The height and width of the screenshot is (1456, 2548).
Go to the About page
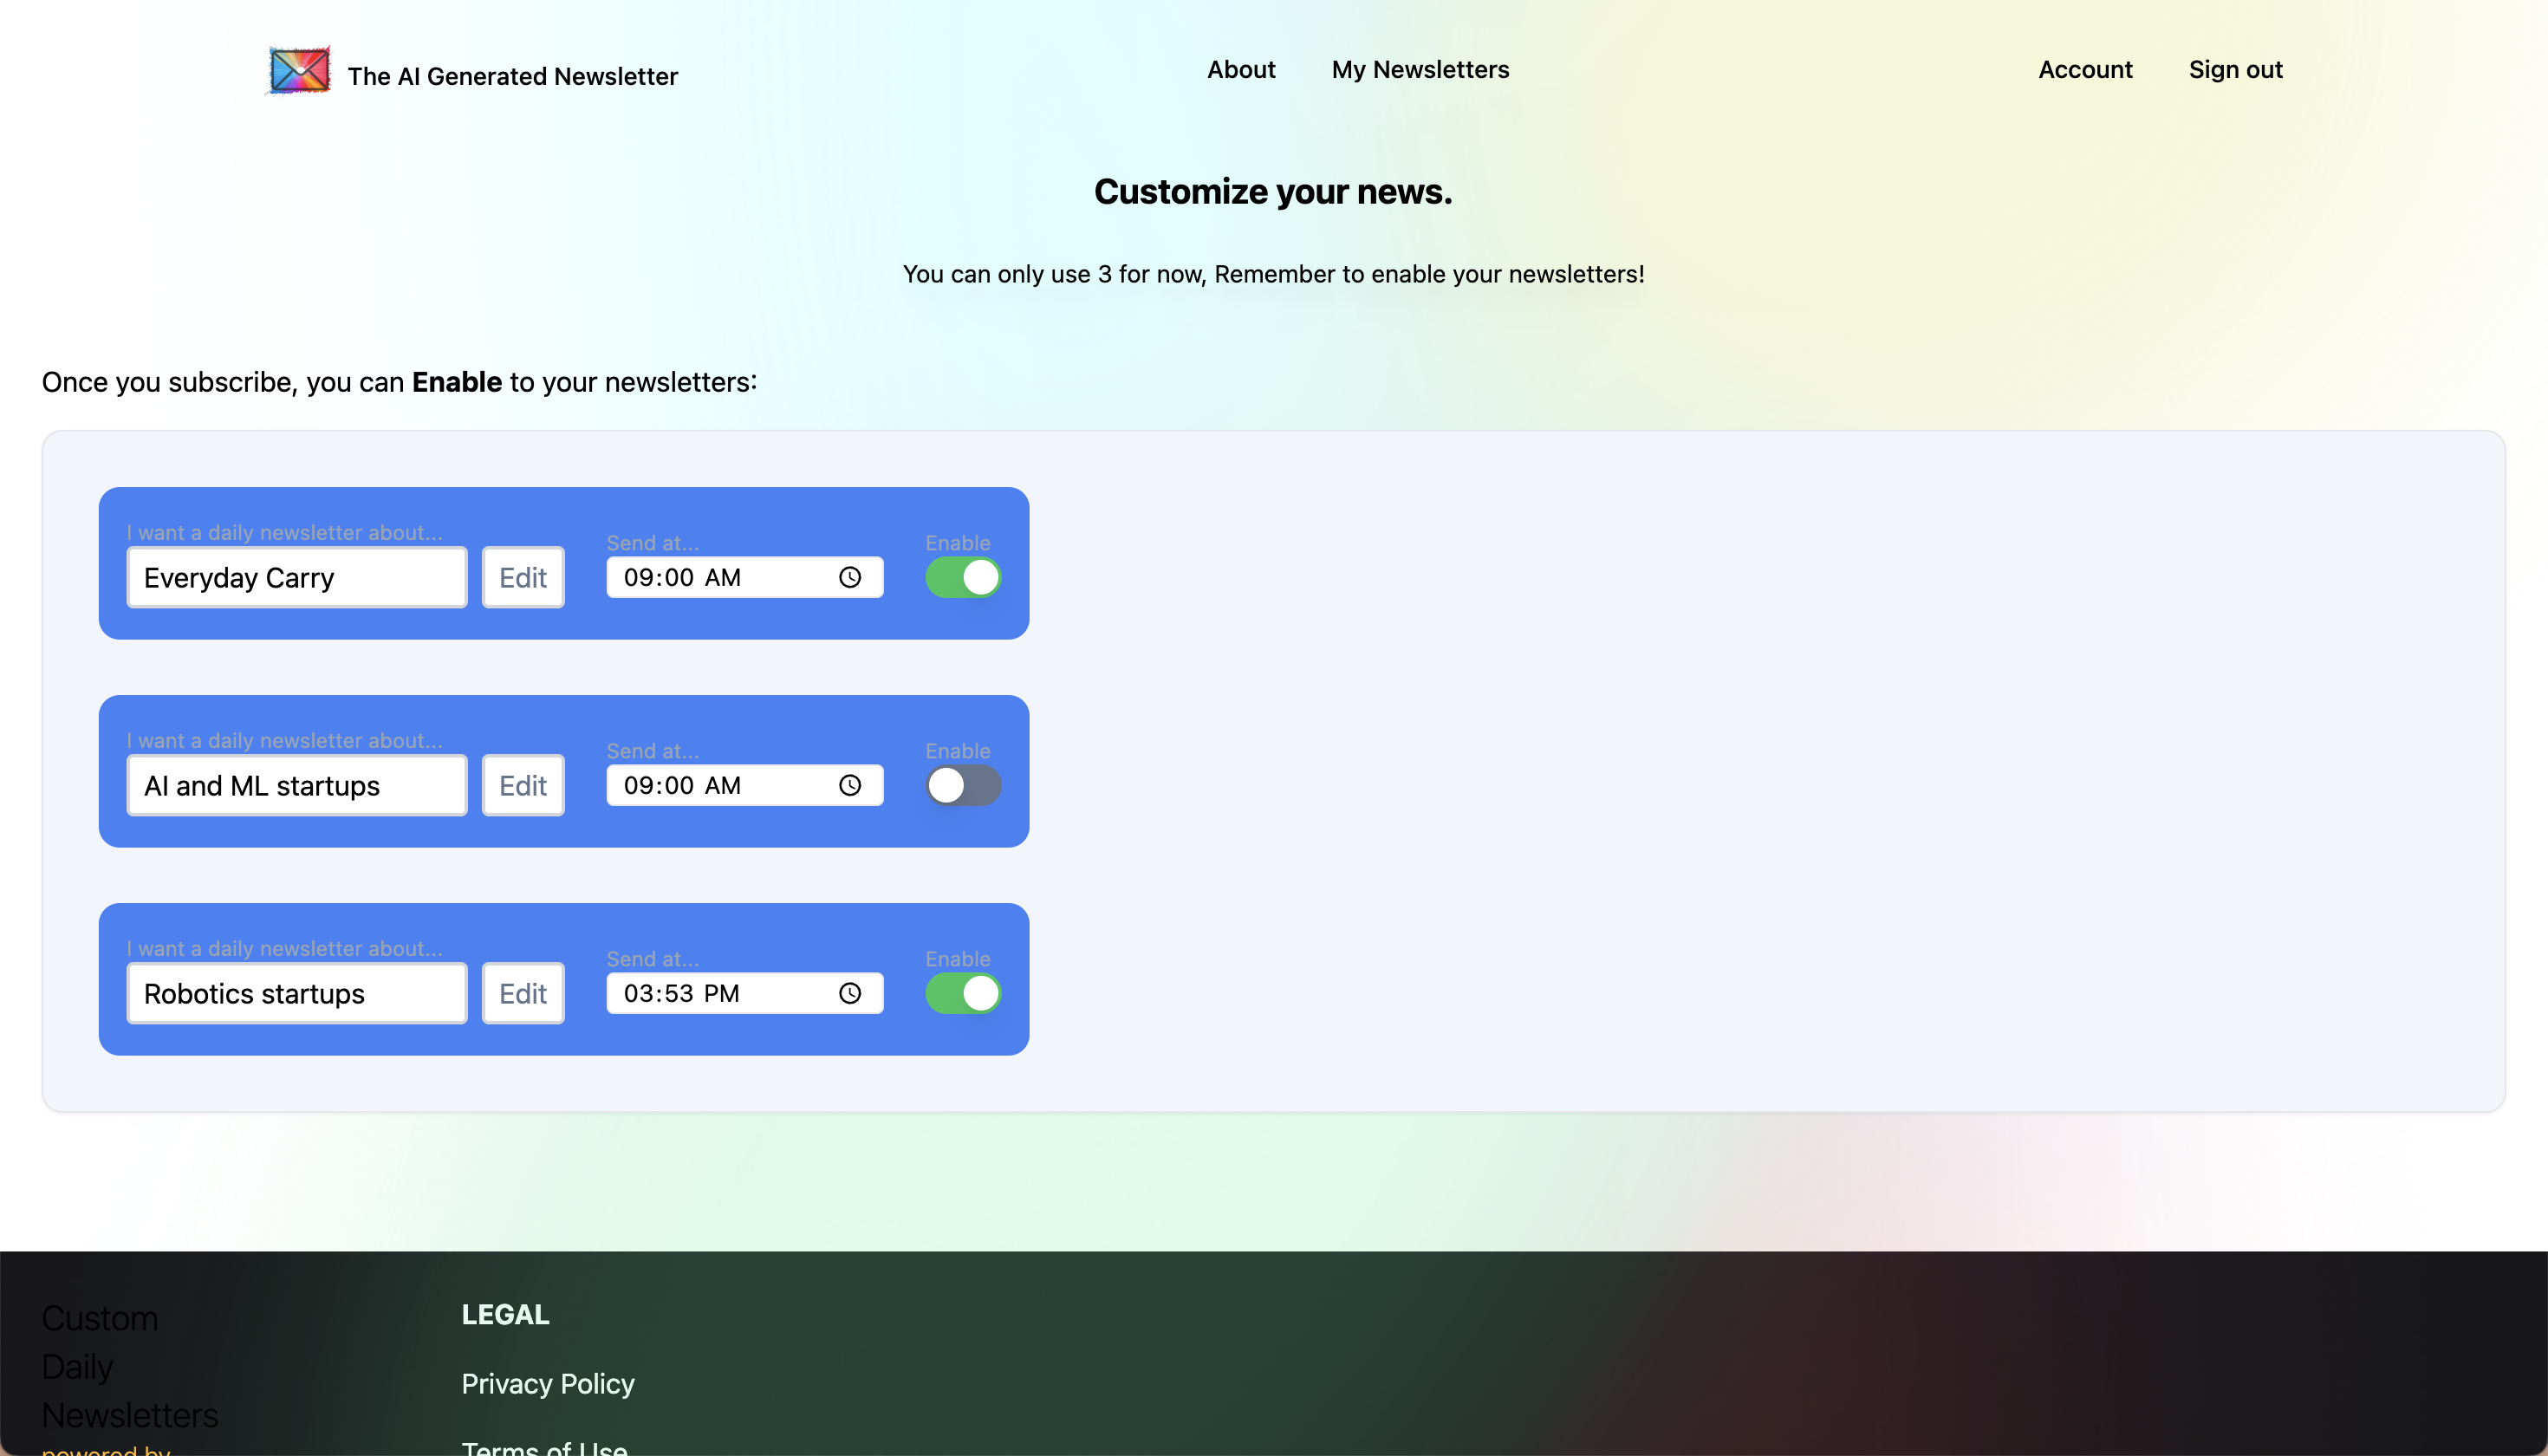[1240, 70]
